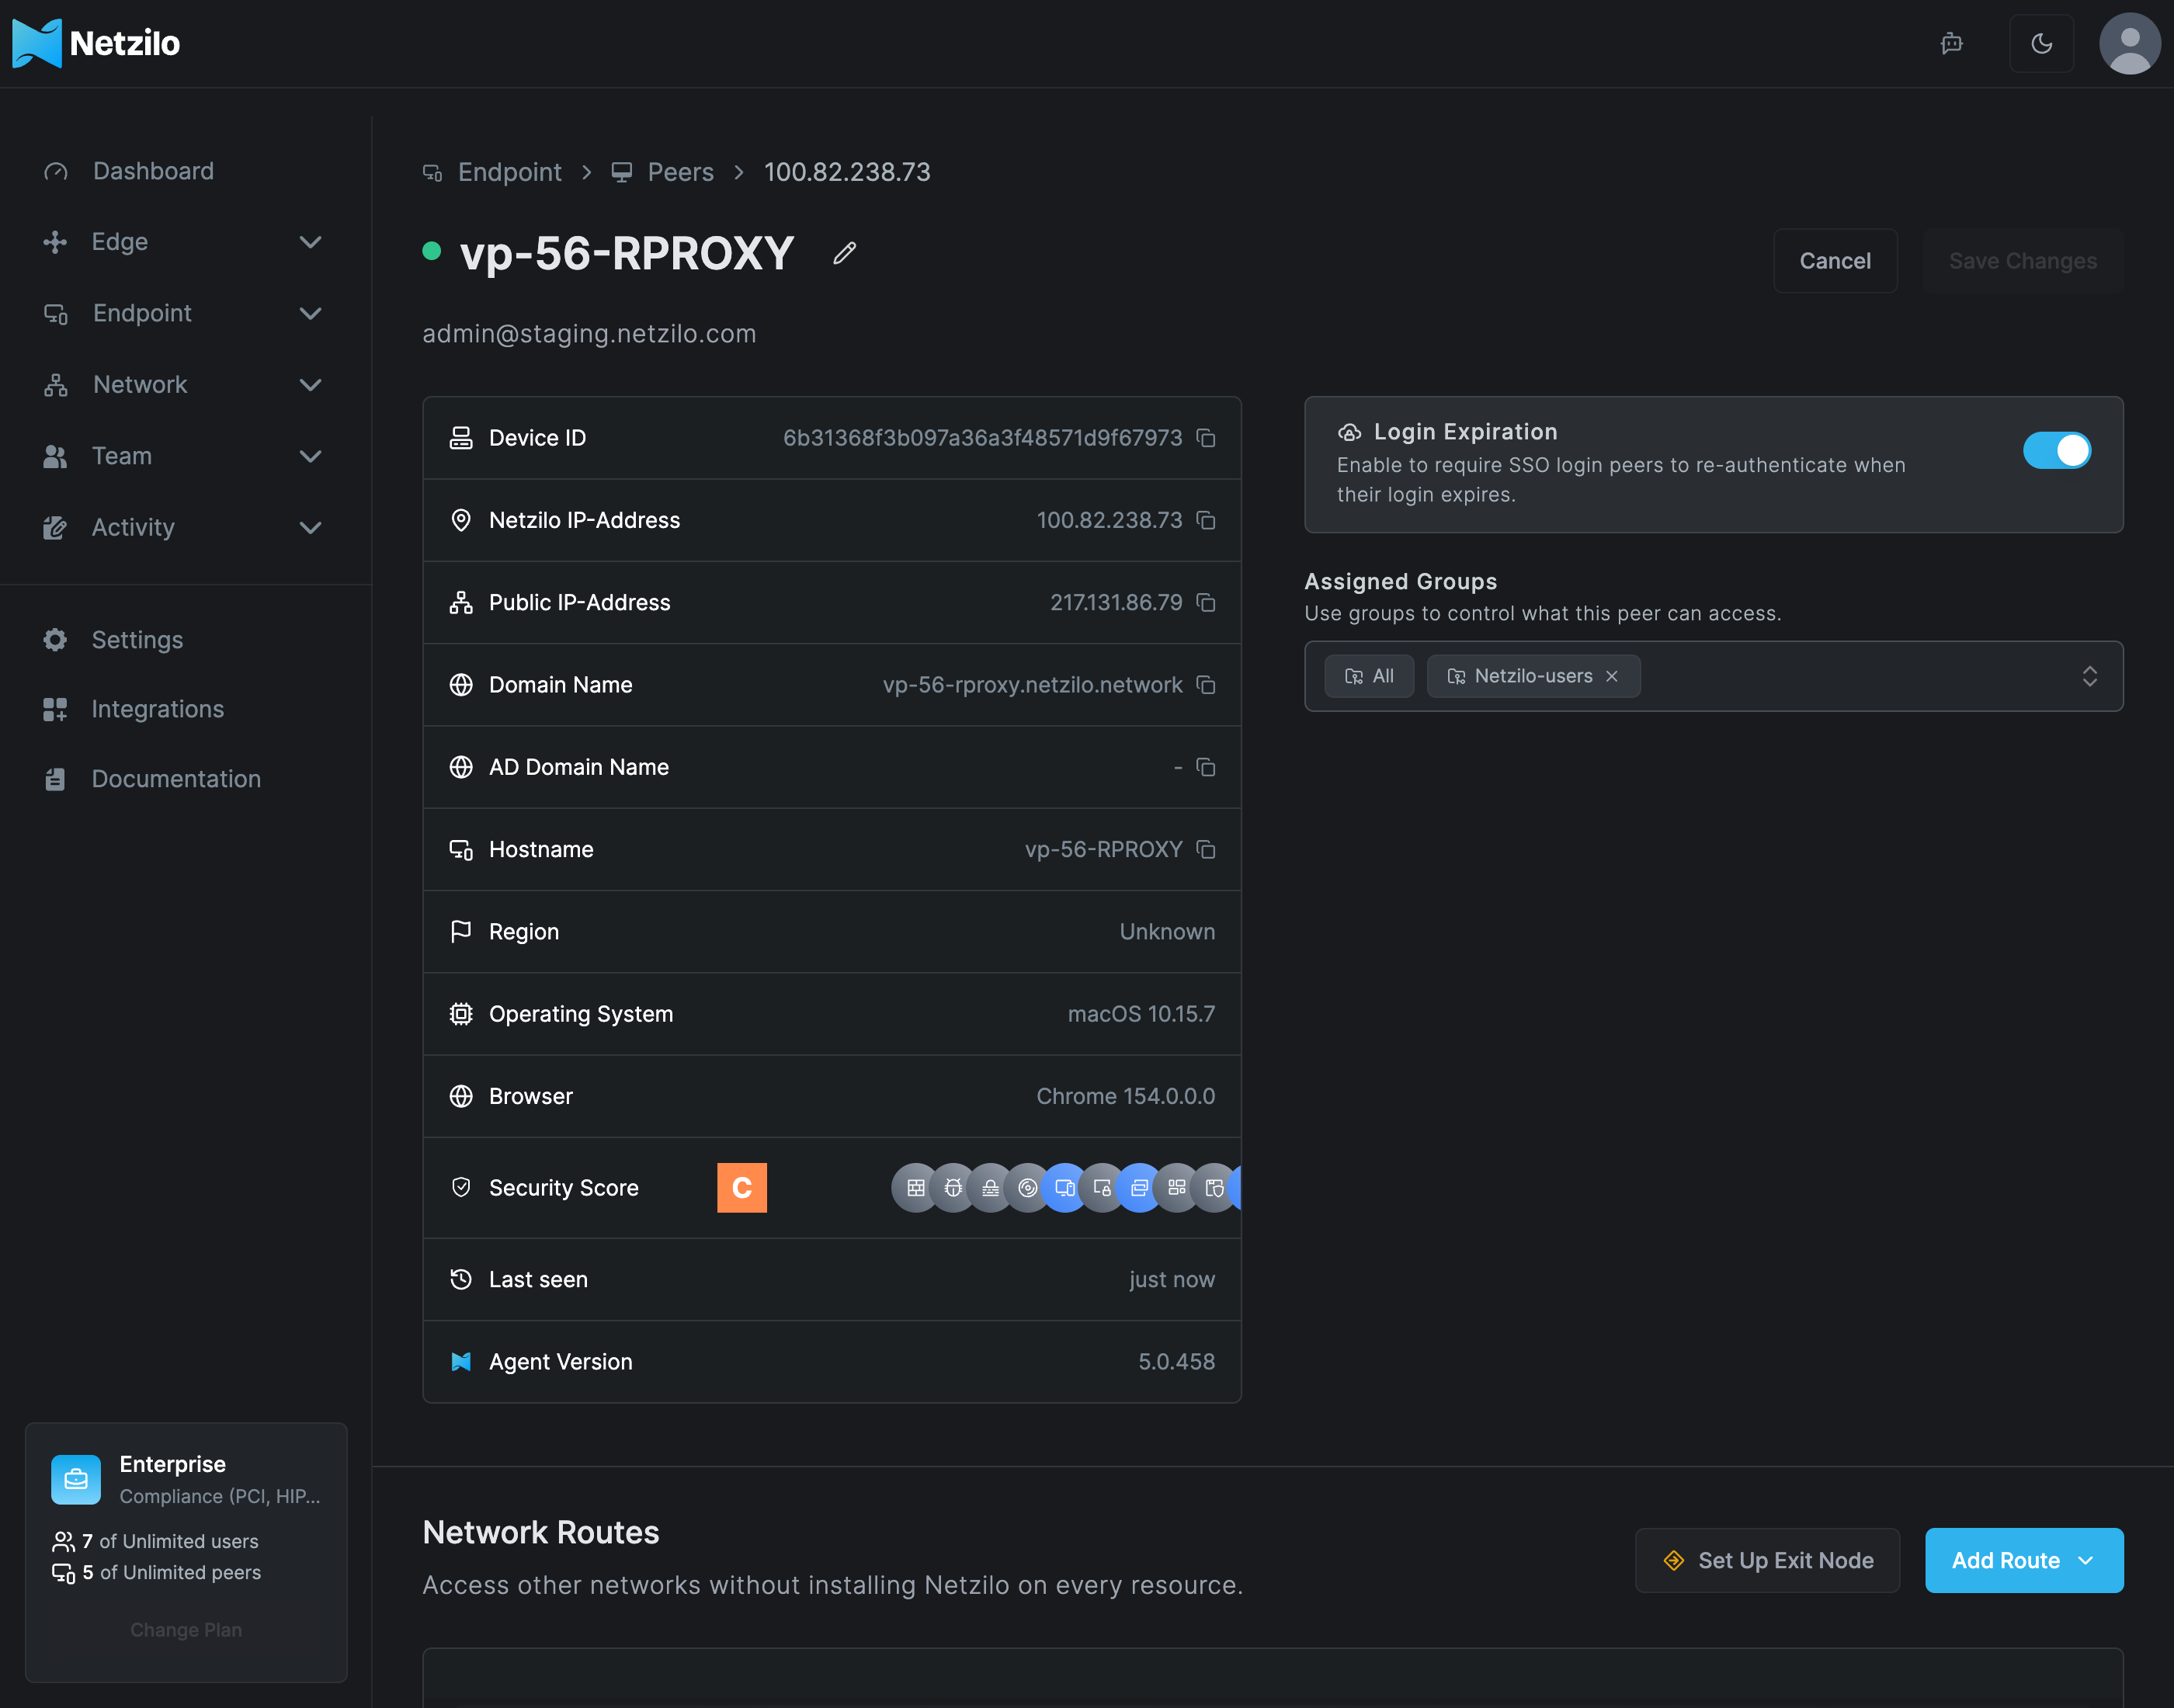Disable the Login Expiration switch
This screenshot has height=1708, width=2174.
click(2056, 450)
